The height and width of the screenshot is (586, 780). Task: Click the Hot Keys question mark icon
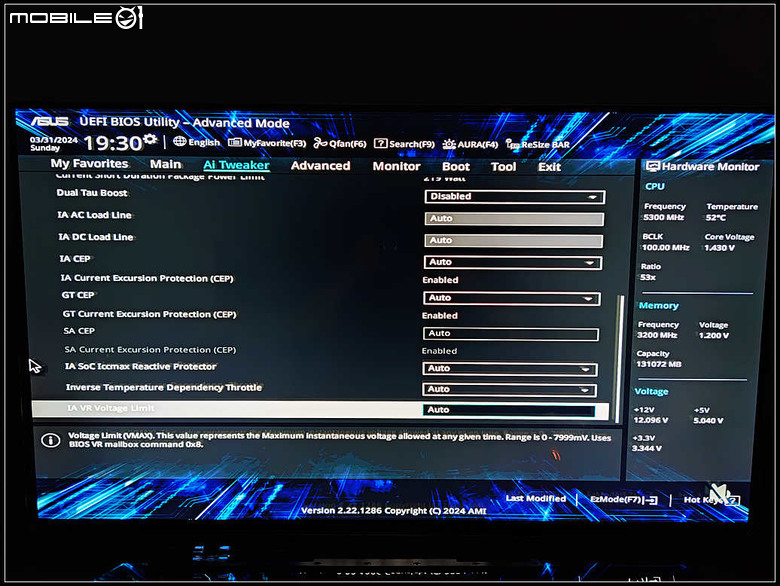point(733,500)
